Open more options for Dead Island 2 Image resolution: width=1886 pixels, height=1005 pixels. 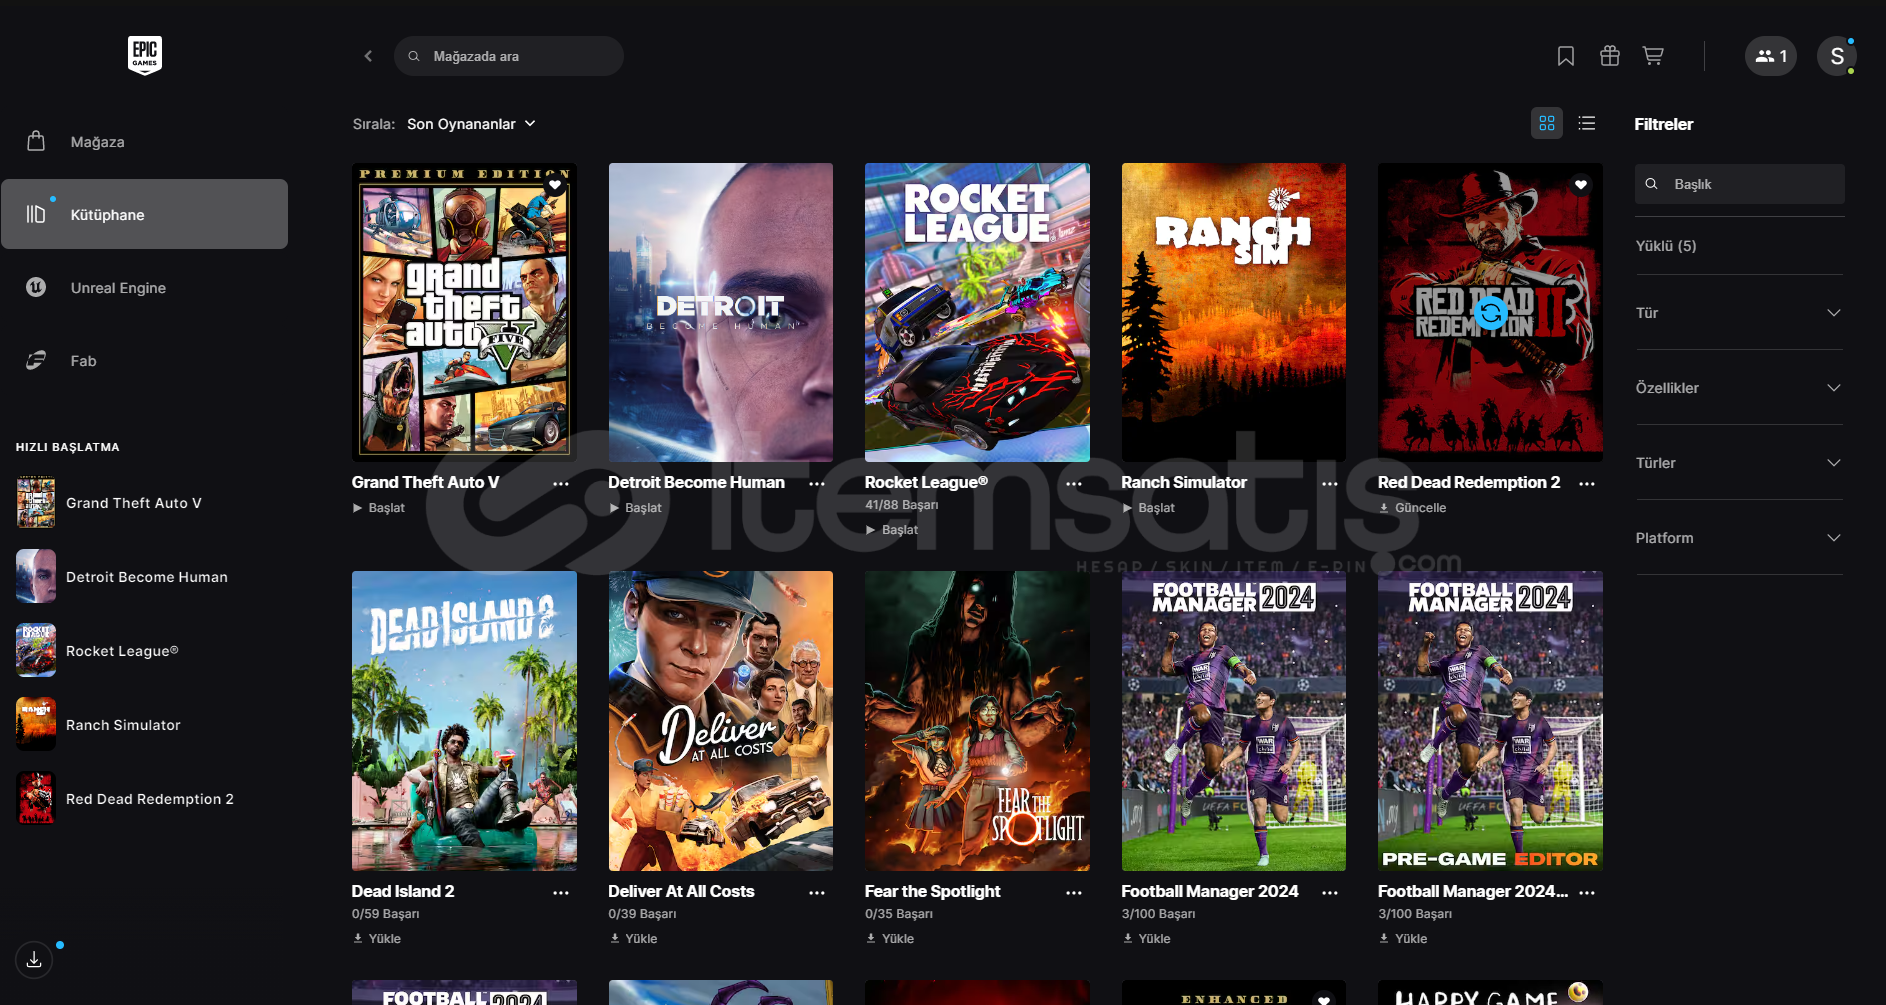pos(561,893)
